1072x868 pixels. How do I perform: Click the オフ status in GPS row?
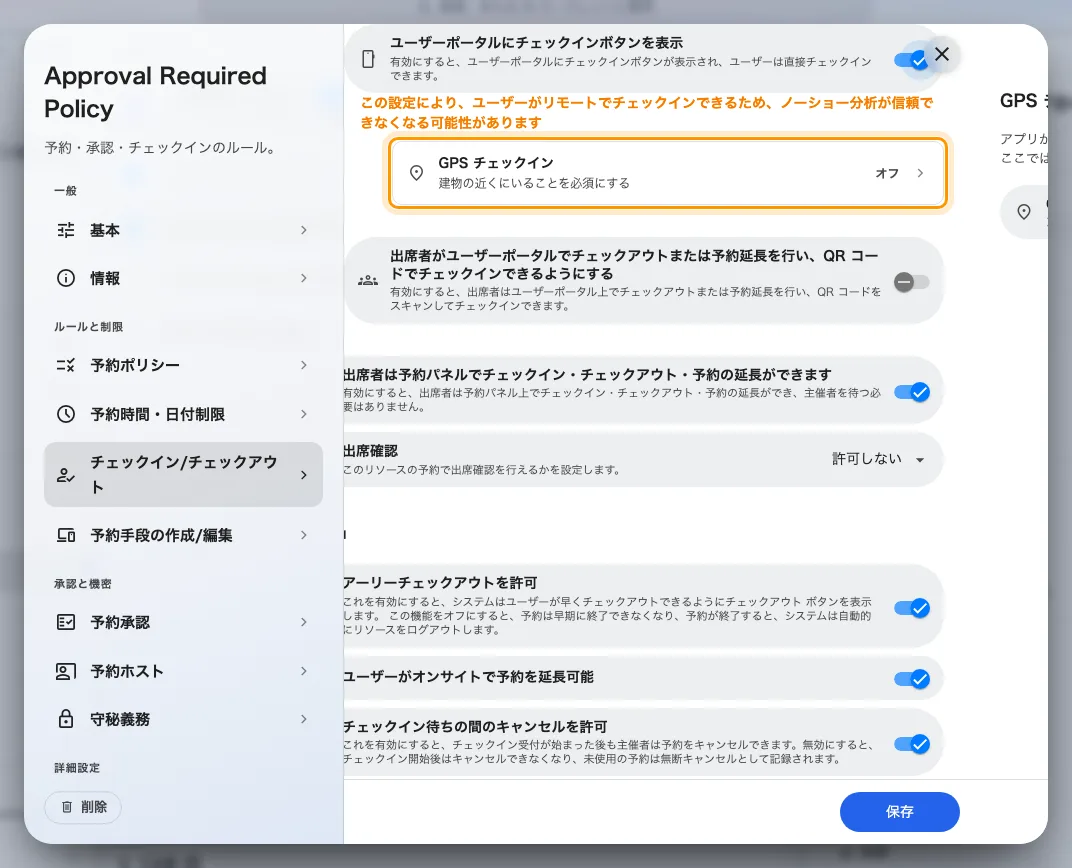pyautogui.click(x=887, y=173)
